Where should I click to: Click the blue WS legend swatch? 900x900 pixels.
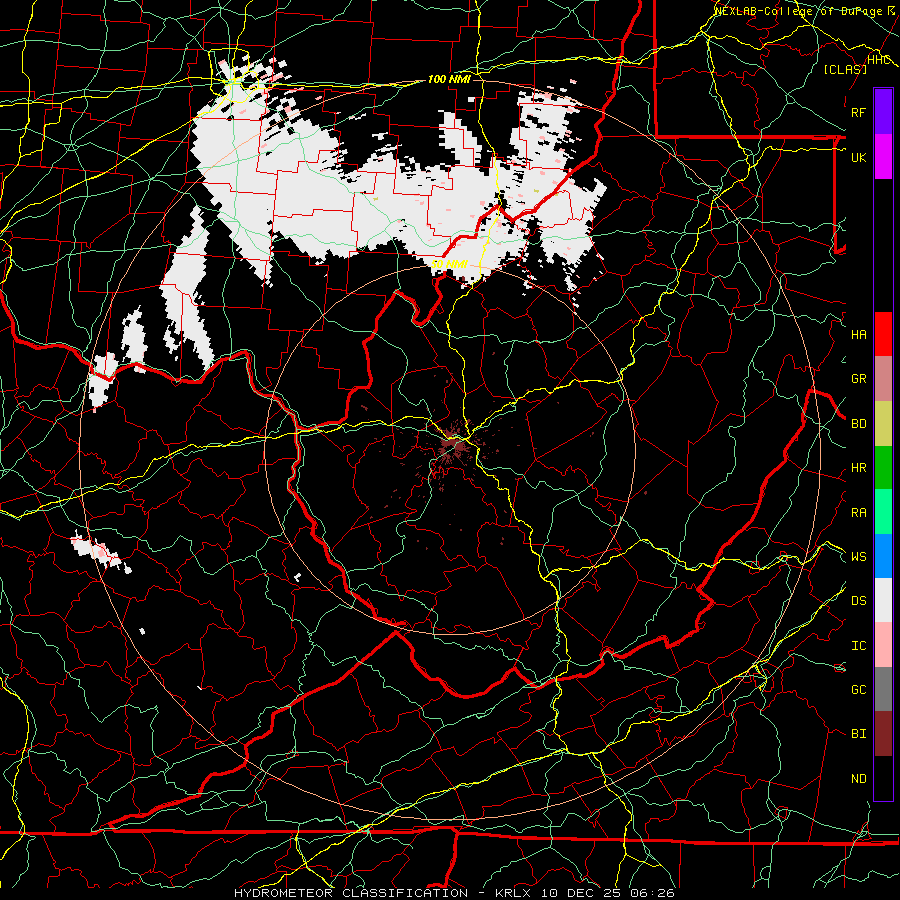tap(883, 556)
